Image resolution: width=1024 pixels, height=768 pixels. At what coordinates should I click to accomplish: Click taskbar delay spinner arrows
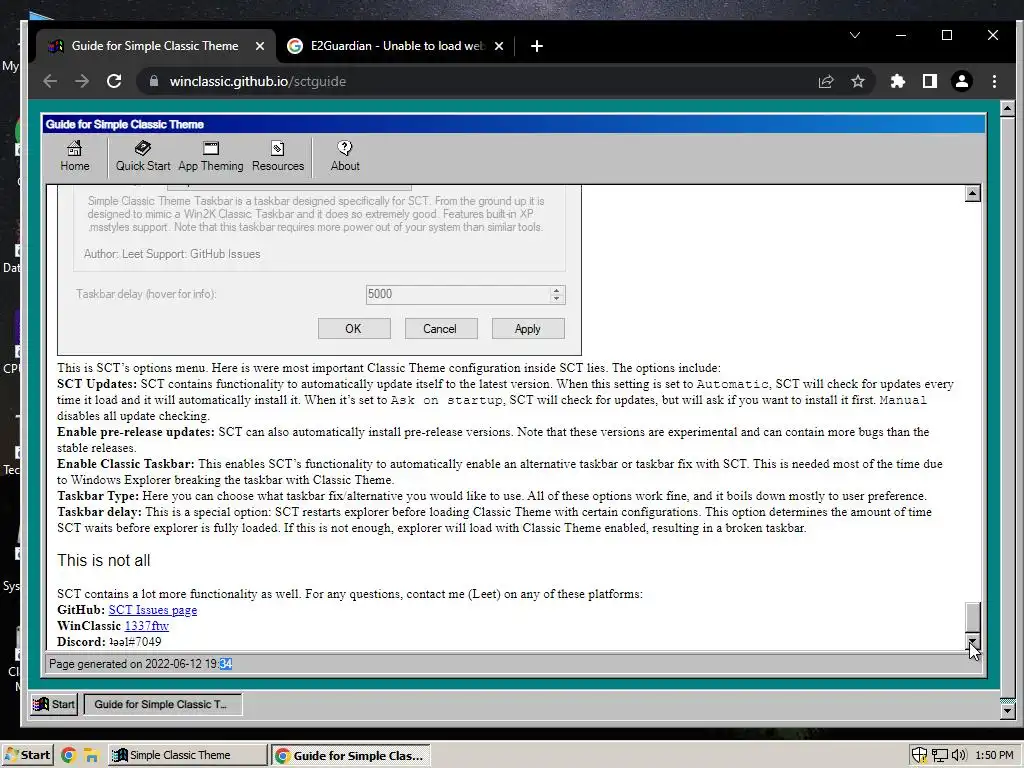tap(556, 294)
